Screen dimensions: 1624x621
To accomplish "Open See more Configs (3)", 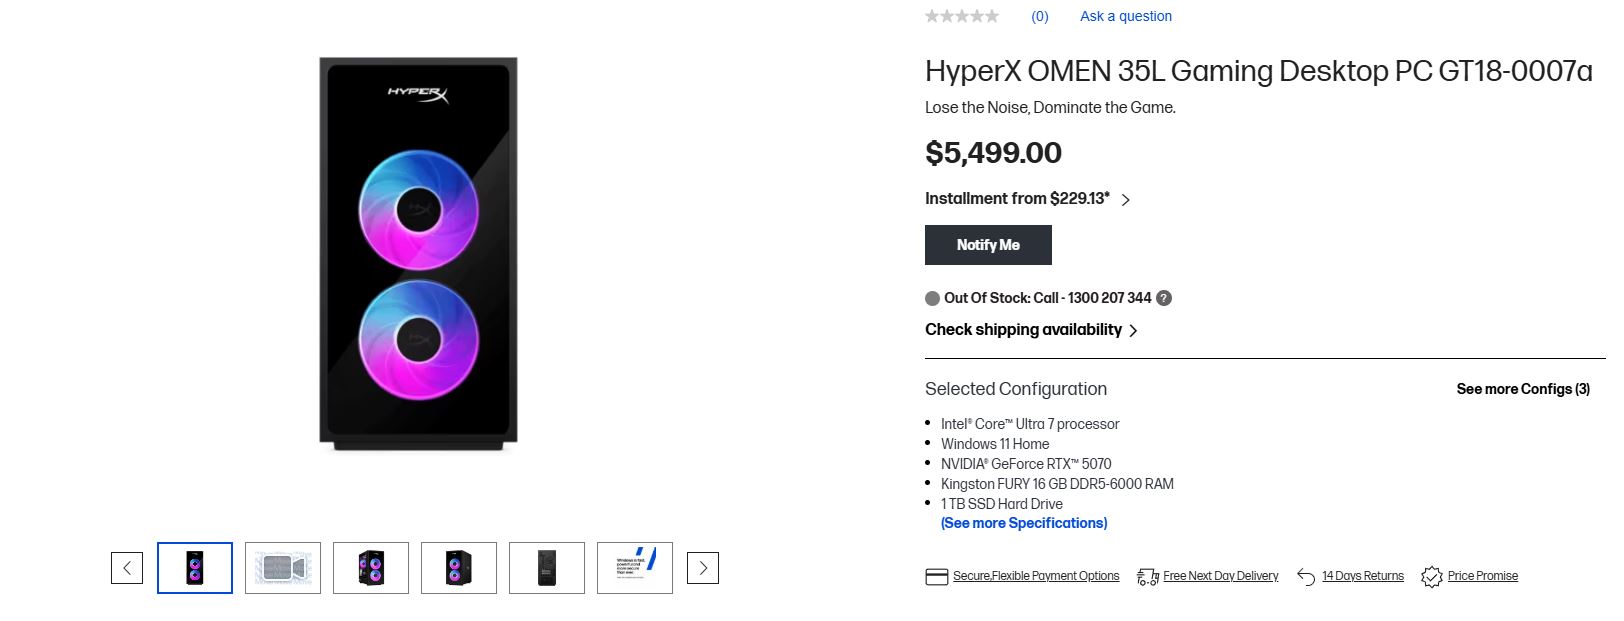I will [1522, 389].
